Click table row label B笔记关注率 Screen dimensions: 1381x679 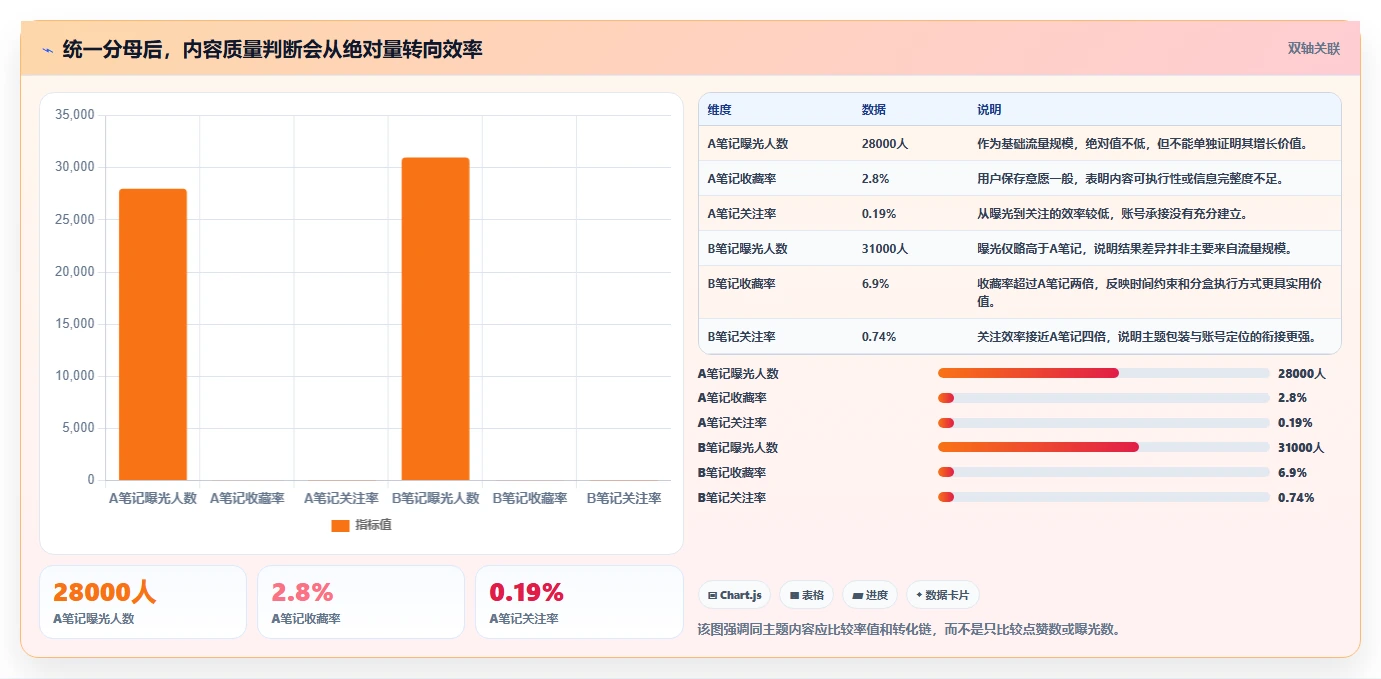point(741,337)
